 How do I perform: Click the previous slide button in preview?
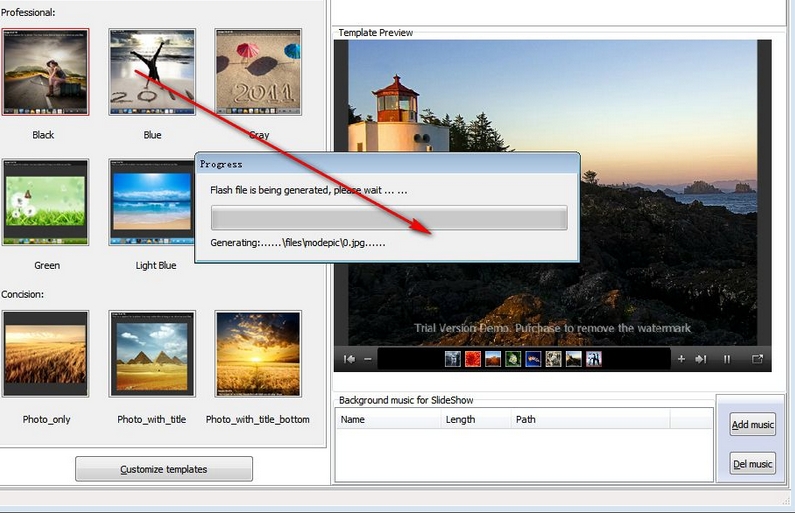(350, 359)
